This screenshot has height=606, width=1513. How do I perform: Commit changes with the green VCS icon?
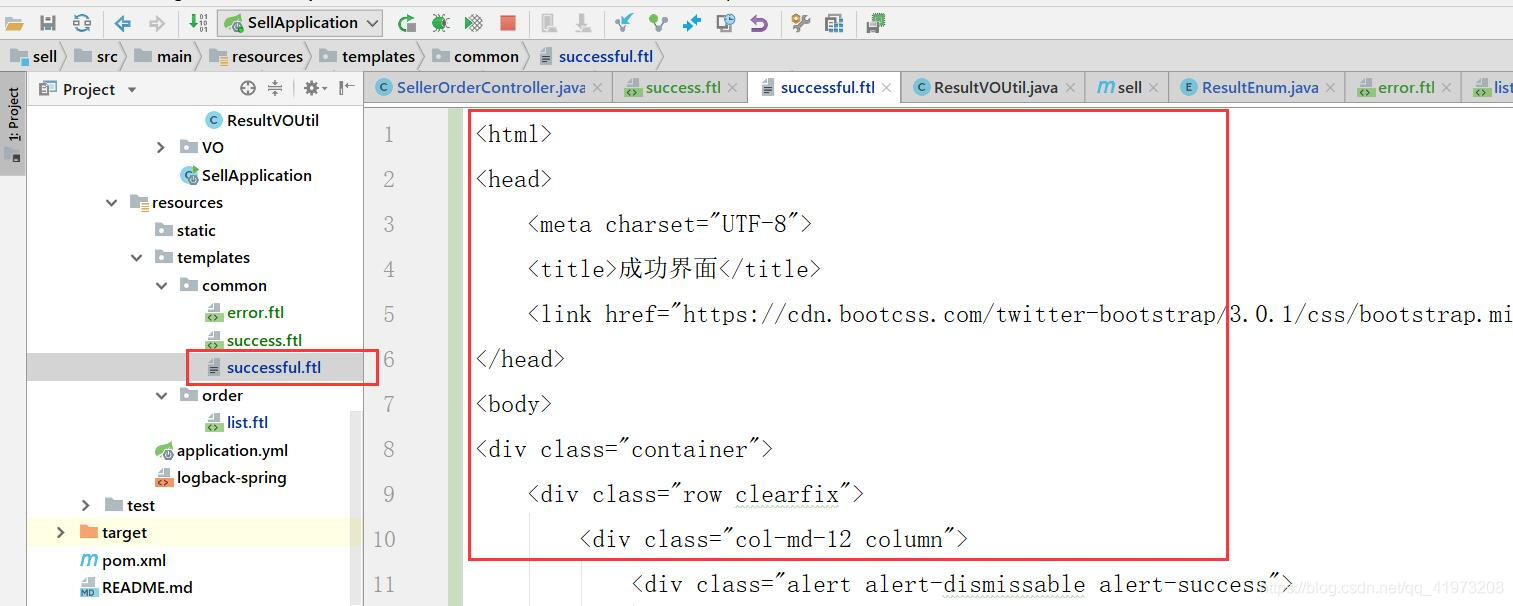coord(658,23)
